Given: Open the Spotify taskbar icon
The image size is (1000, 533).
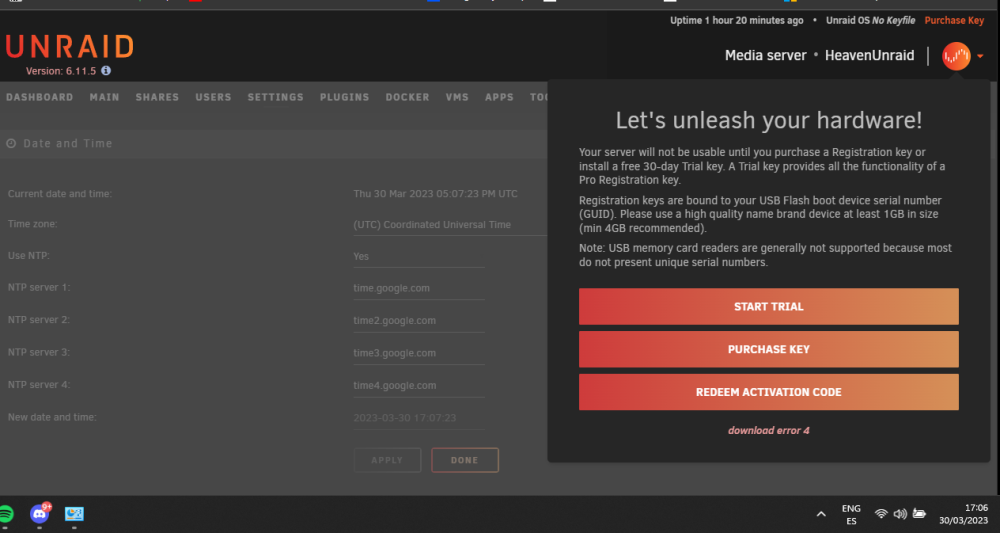Looking at the screenshot, I should (6, 514).
